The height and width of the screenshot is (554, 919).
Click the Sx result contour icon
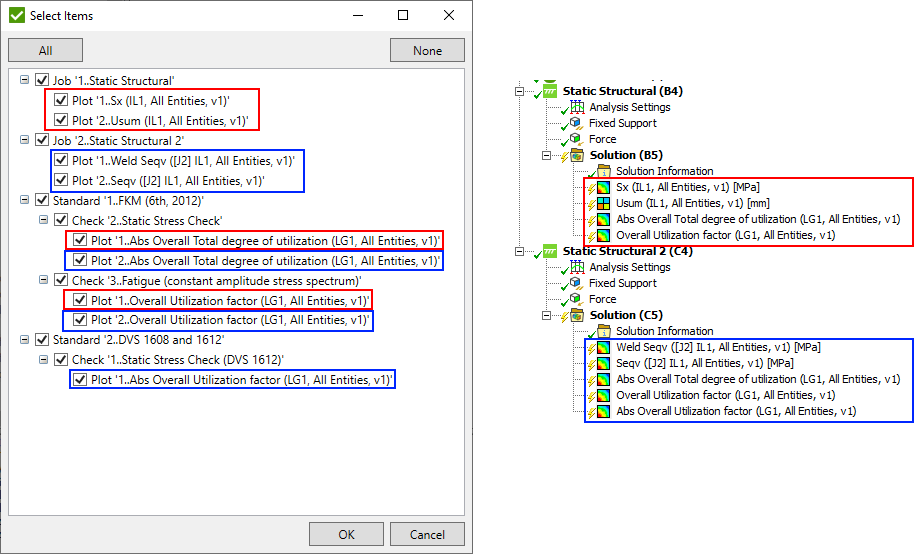[x=603, y=187]
